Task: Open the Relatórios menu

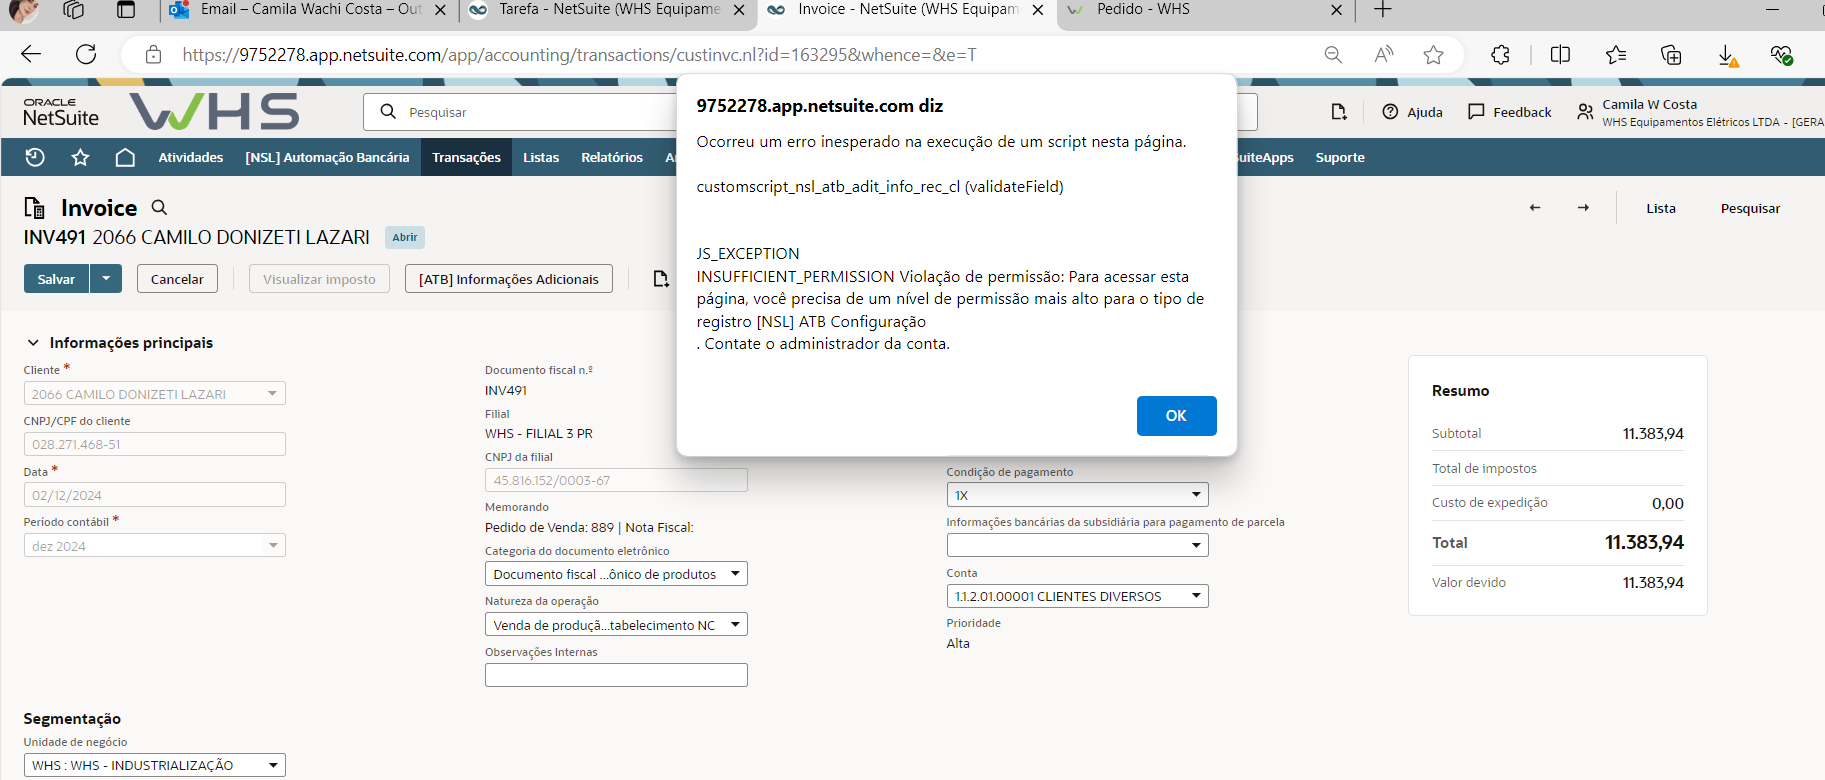Action: (611, 157)
